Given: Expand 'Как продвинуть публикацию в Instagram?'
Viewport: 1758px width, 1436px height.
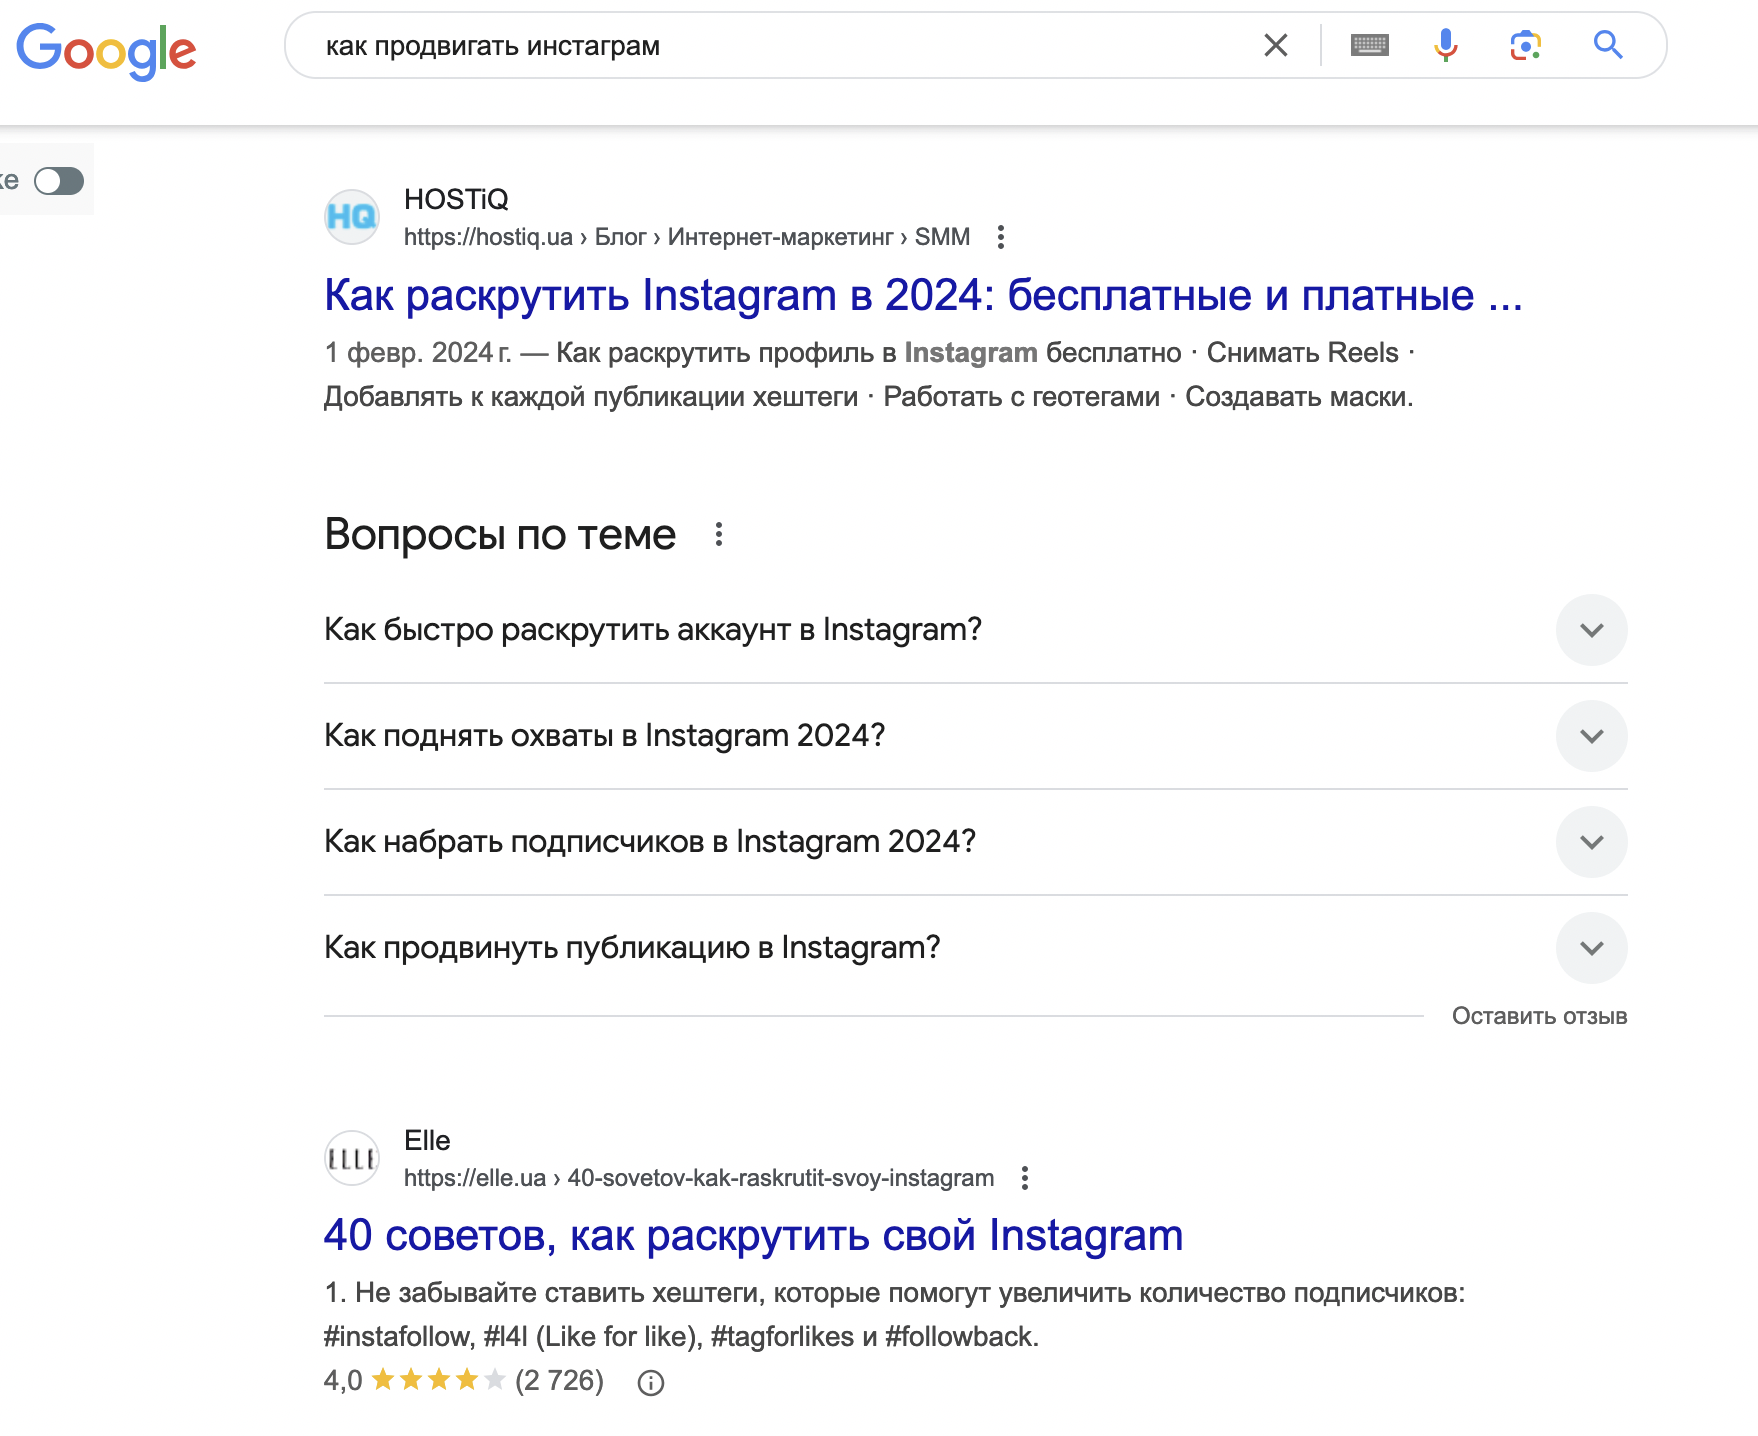Looking at the screenshot, I should point(1591,948).
